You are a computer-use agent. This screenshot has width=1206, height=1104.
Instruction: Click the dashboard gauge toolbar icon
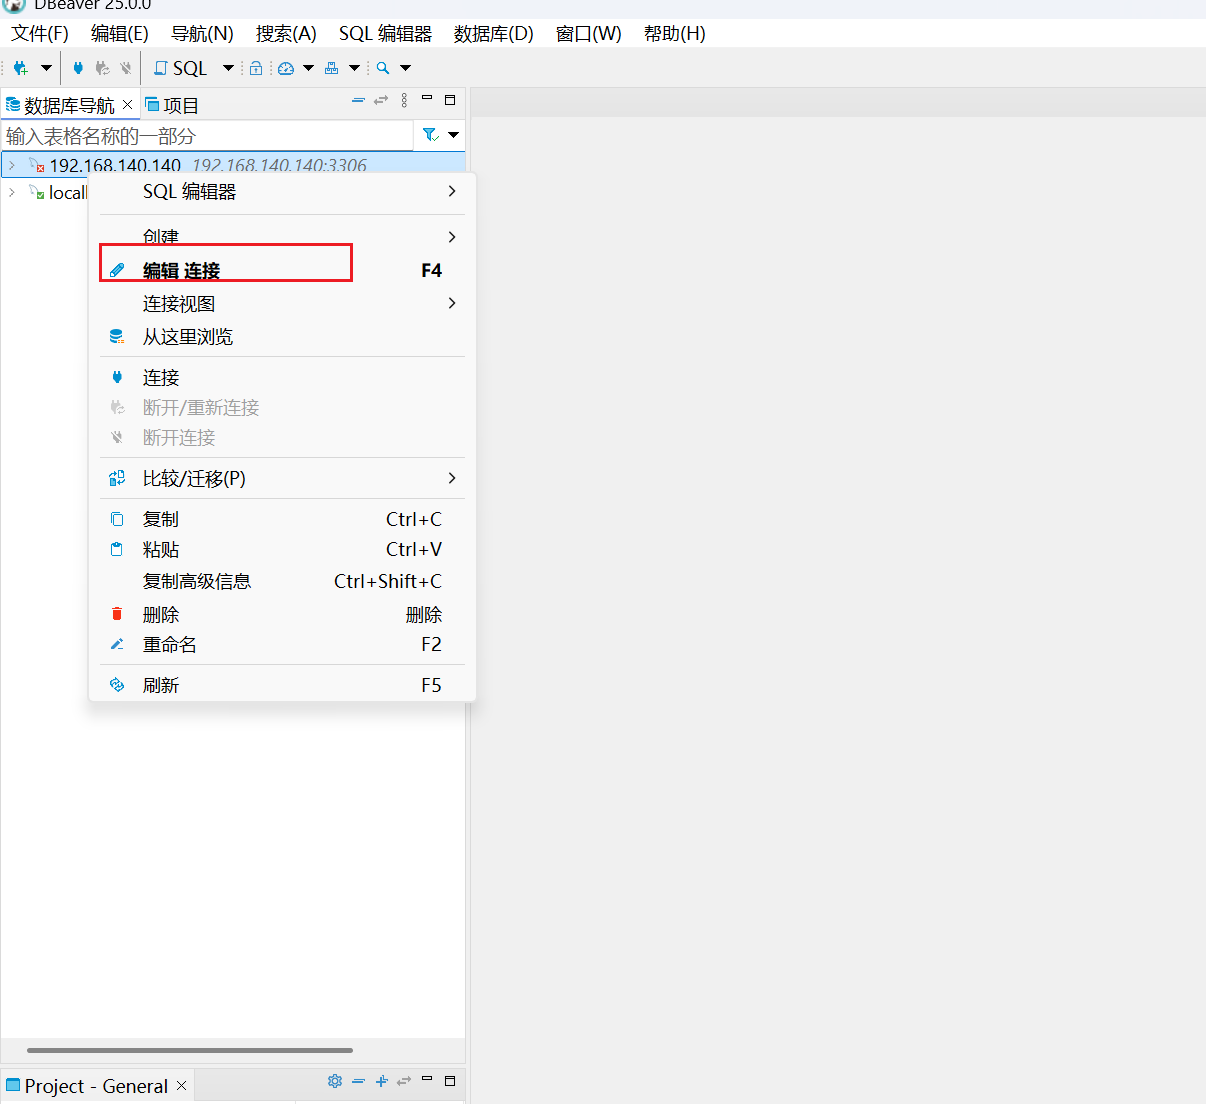click(286, 68)
